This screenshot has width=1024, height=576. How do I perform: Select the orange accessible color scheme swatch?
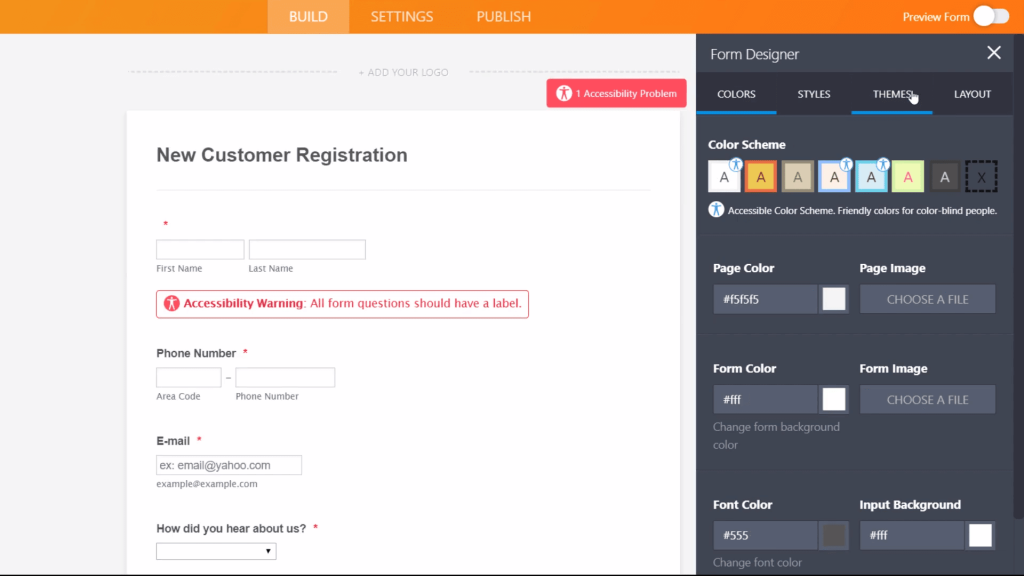(761, 176)
